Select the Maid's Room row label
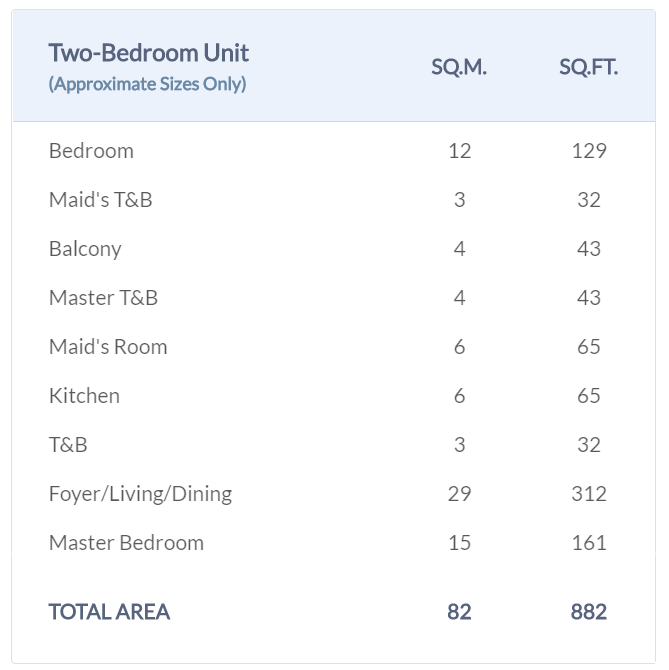The width and height of the screenshot is (669, 670). coord(108,347)
